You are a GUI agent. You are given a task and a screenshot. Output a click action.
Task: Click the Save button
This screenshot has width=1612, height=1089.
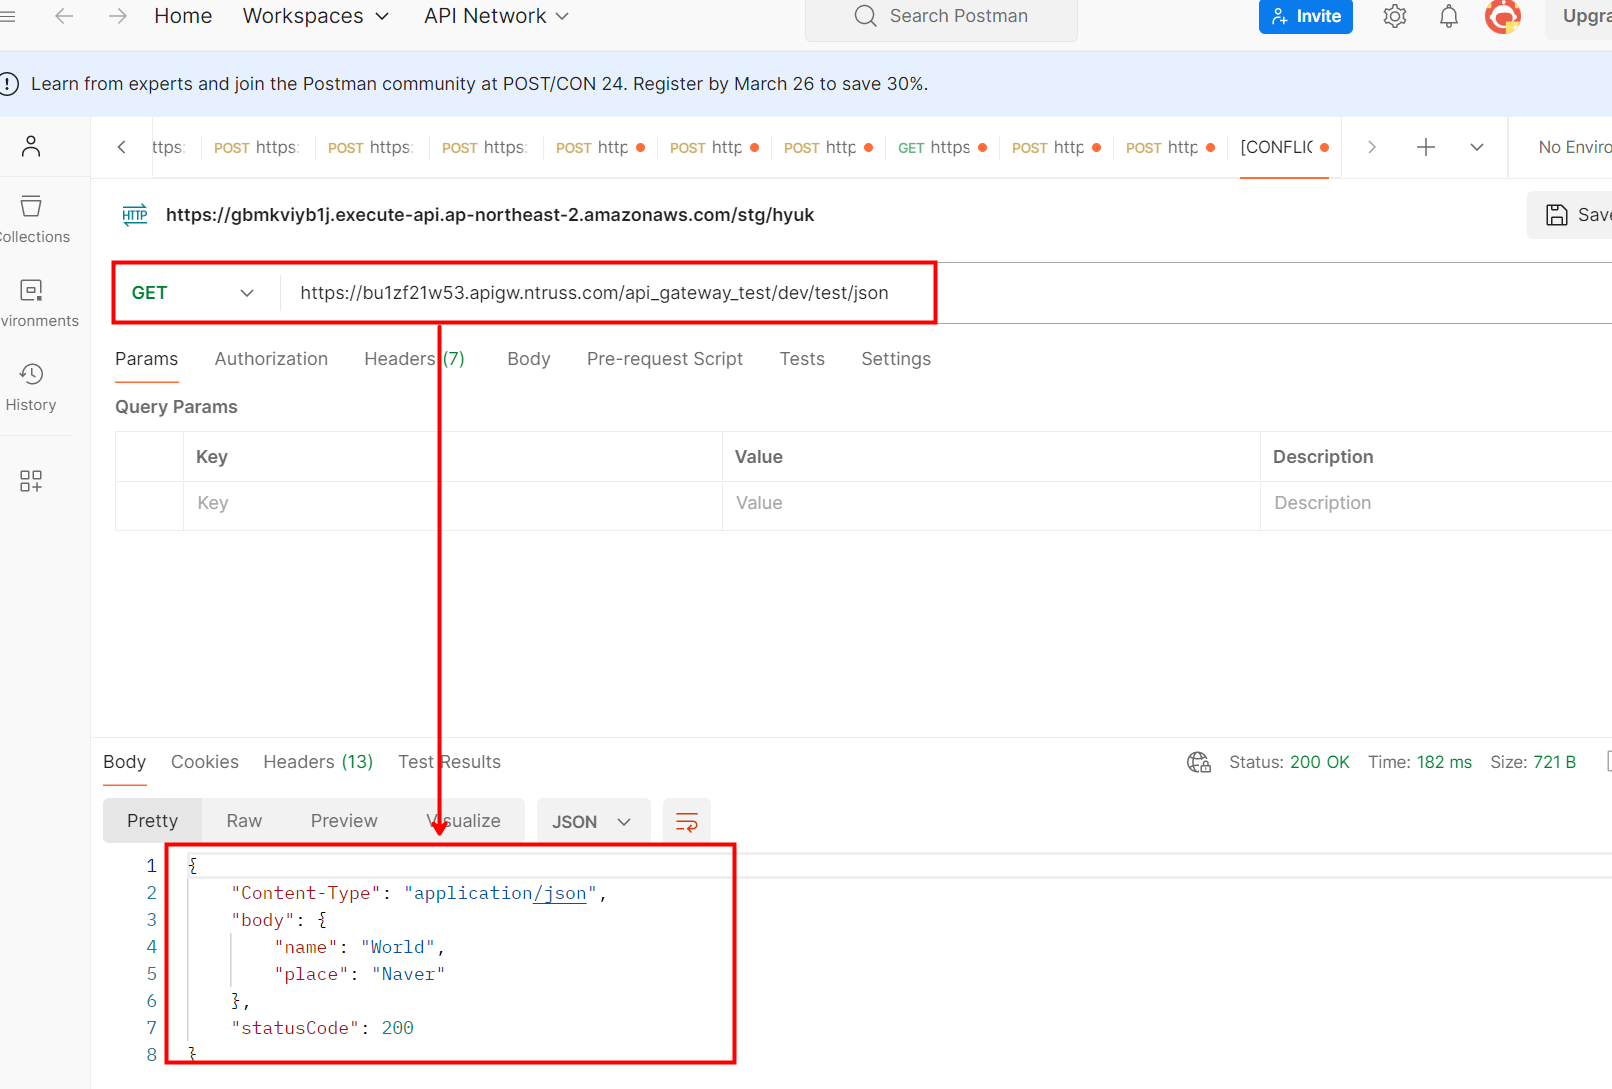tap(1571, 215)
